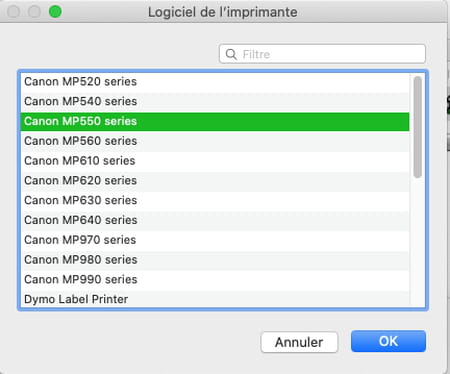The width and height of the screenshot is (450, 374).
Task: Select Canon MP990 series
Action: (x=215, y=280)
